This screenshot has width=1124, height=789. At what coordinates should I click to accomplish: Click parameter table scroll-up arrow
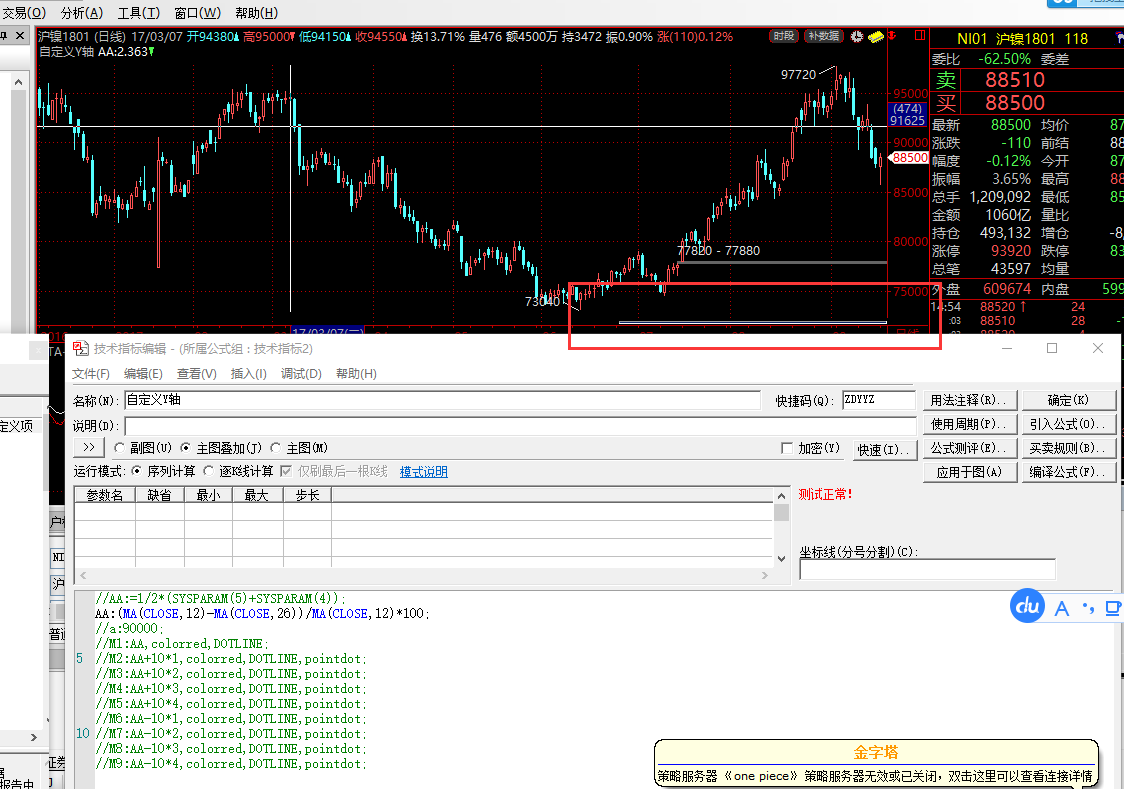[x=781, y=496]
